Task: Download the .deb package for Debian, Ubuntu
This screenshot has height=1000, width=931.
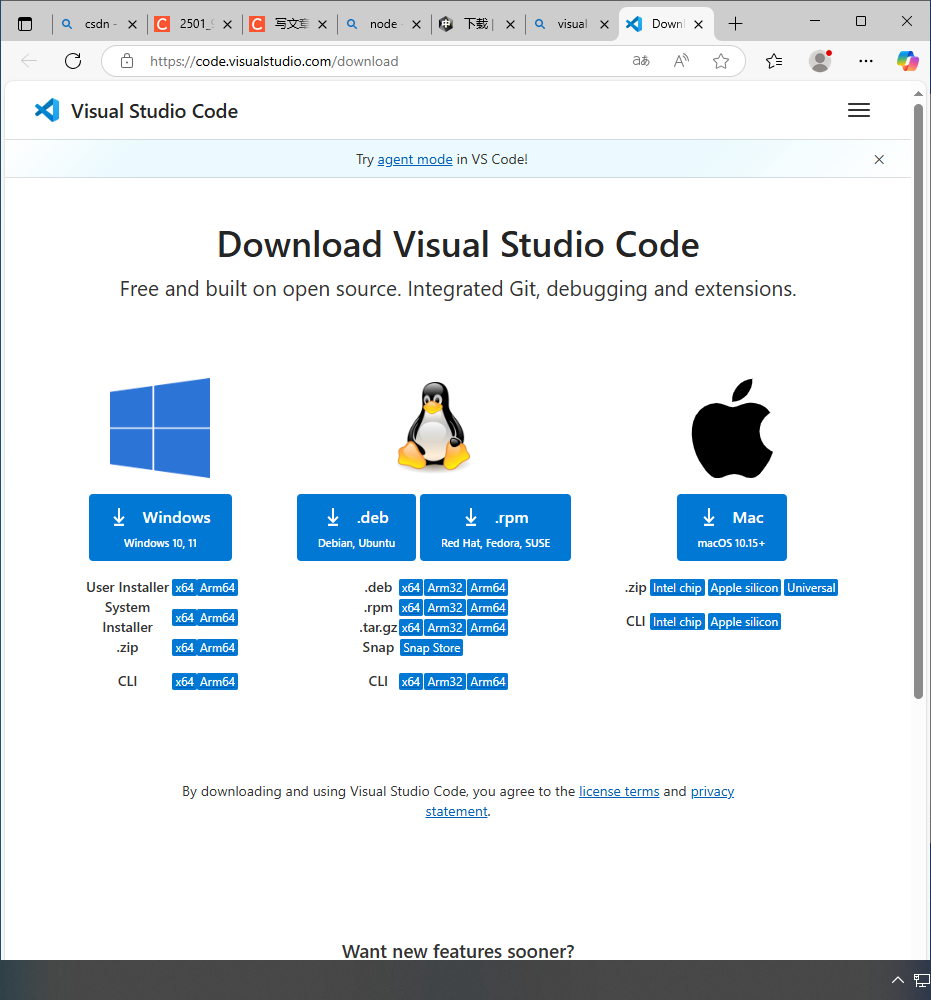Action: pos(356,527)
